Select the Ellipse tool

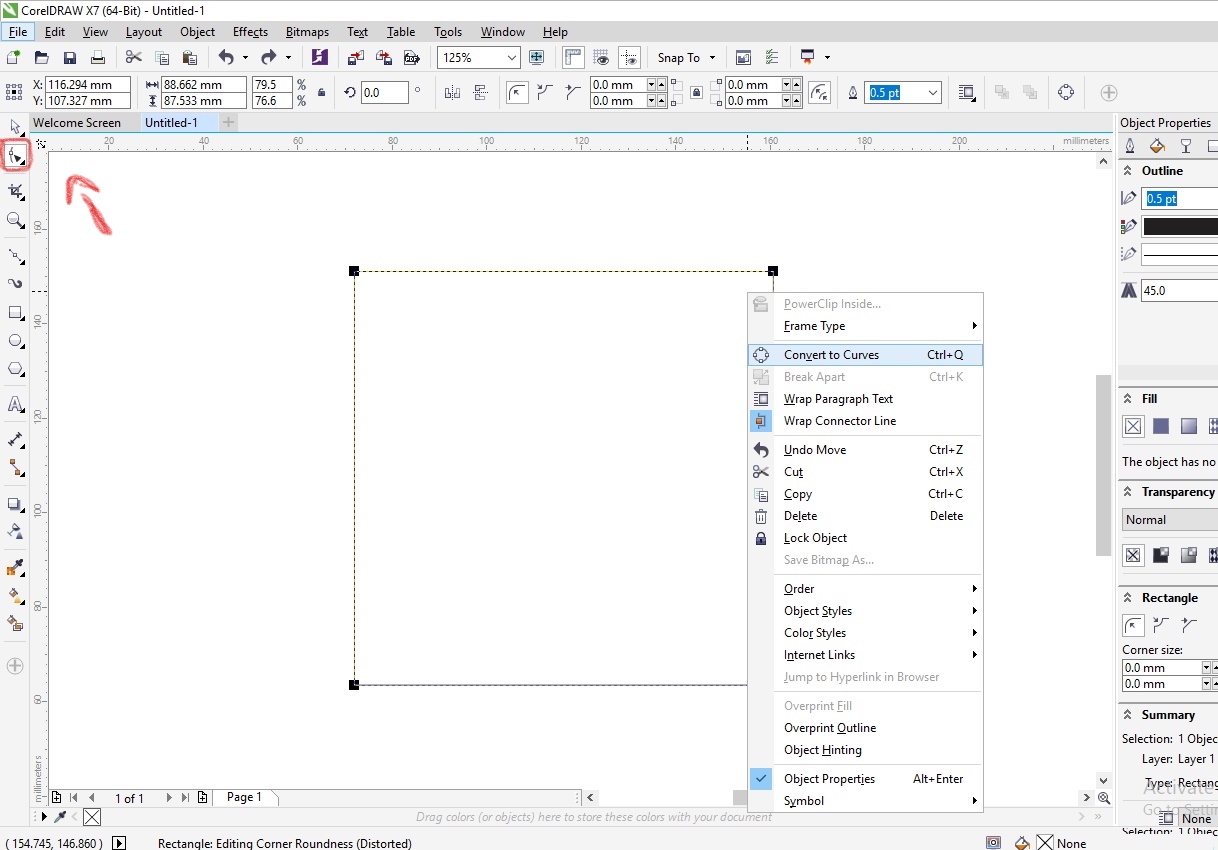[16, 341]
